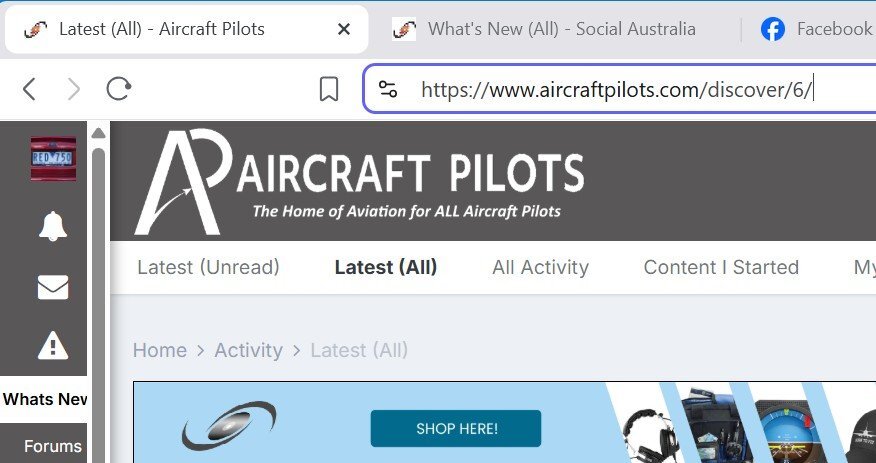Viewport: 876px width, 463px height.
Task: Open Content I Started stream
Action: [721, 267]
